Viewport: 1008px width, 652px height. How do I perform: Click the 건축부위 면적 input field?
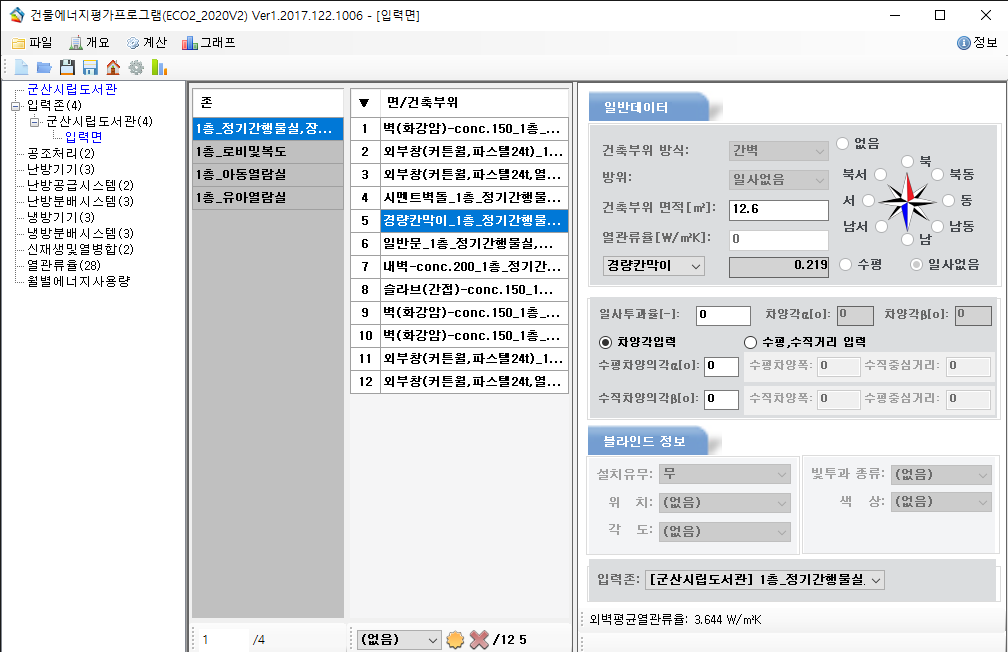778,210
